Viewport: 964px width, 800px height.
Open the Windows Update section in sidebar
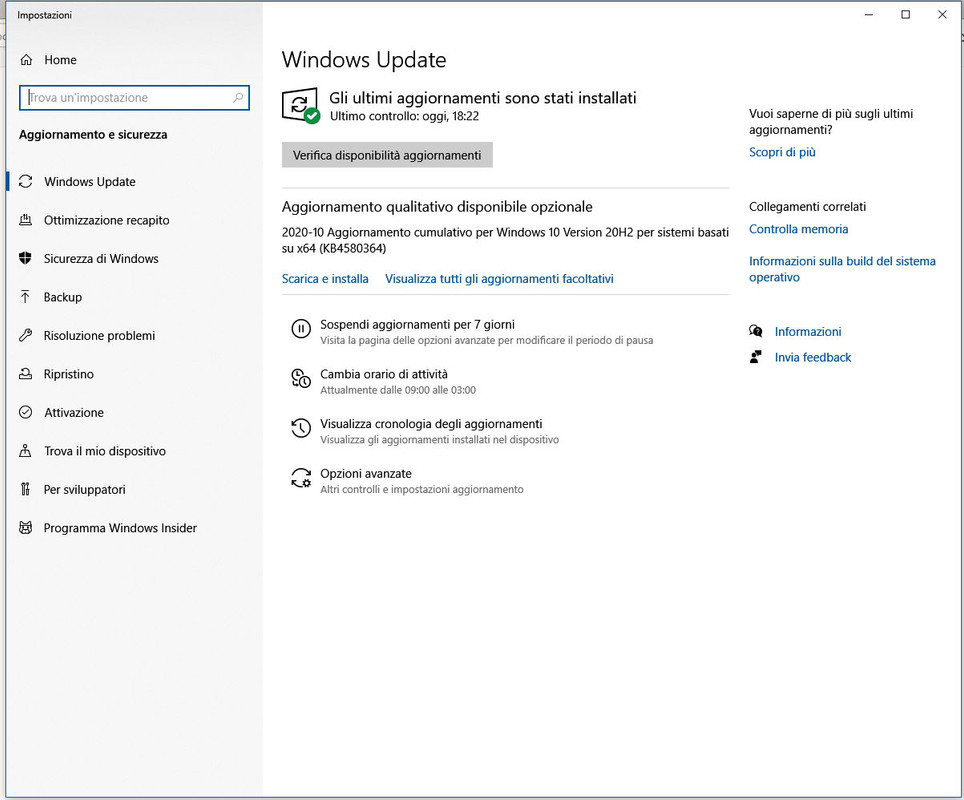[134, 181]
